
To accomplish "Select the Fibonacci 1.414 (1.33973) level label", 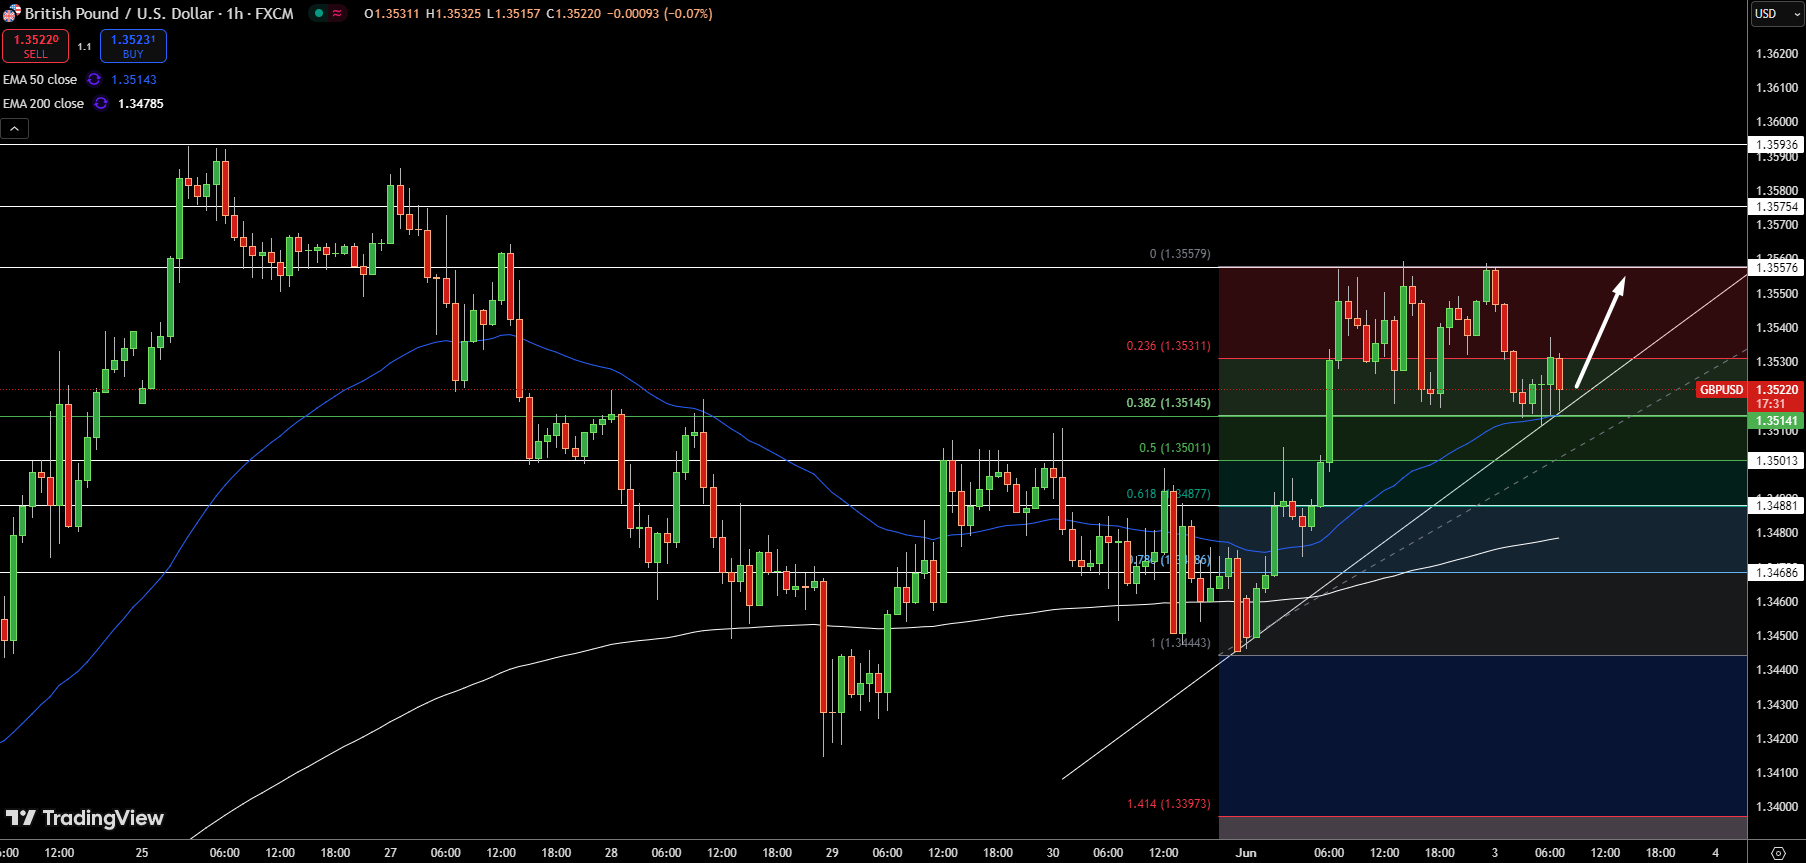I will click(x=1168, y=804).
